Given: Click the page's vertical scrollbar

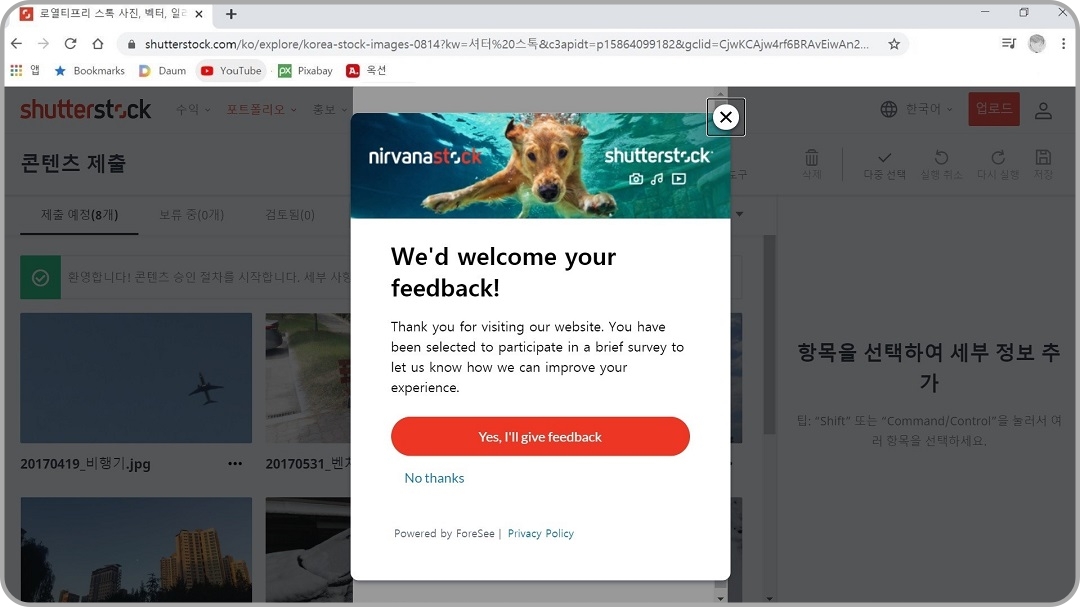Looking at the screenshot, I should pos(769,336).
